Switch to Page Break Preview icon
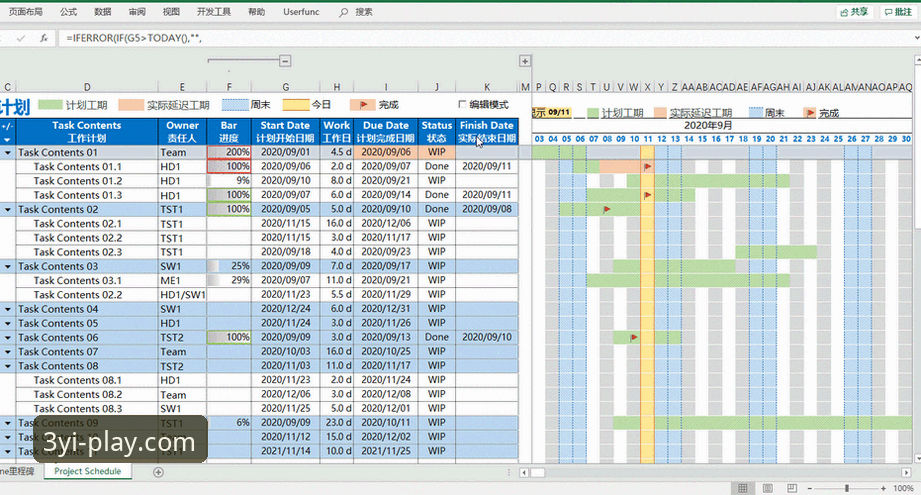This screenshot has height=495, width=921. pyautogui.click(x=792, y=488)
